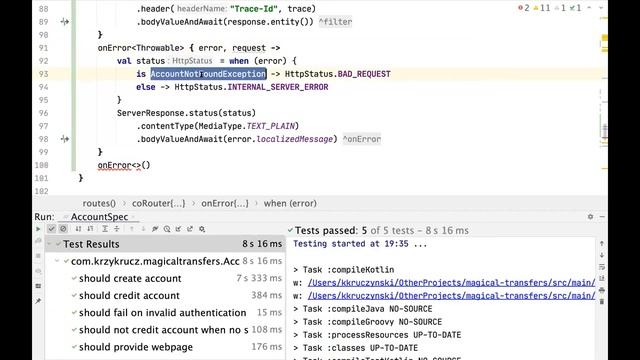Print the console output

pyautogui.click(x=602, y=290)
